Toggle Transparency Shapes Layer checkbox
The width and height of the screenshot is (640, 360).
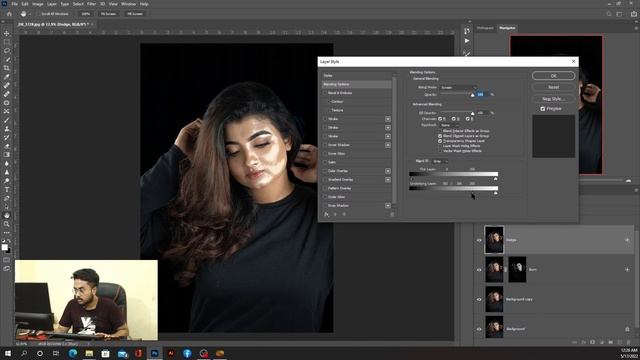[x=440, y=141]
